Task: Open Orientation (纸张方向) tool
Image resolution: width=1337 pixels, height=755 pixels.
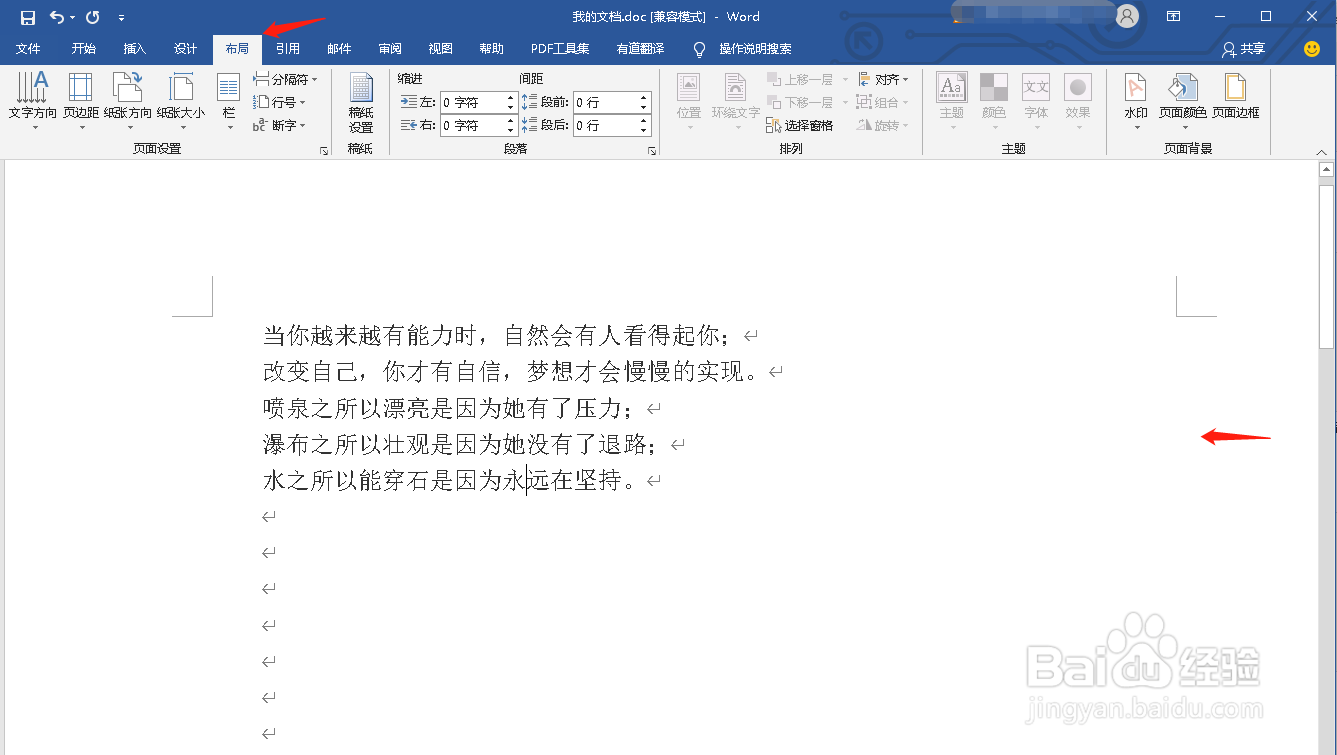Action: (128, 101)
